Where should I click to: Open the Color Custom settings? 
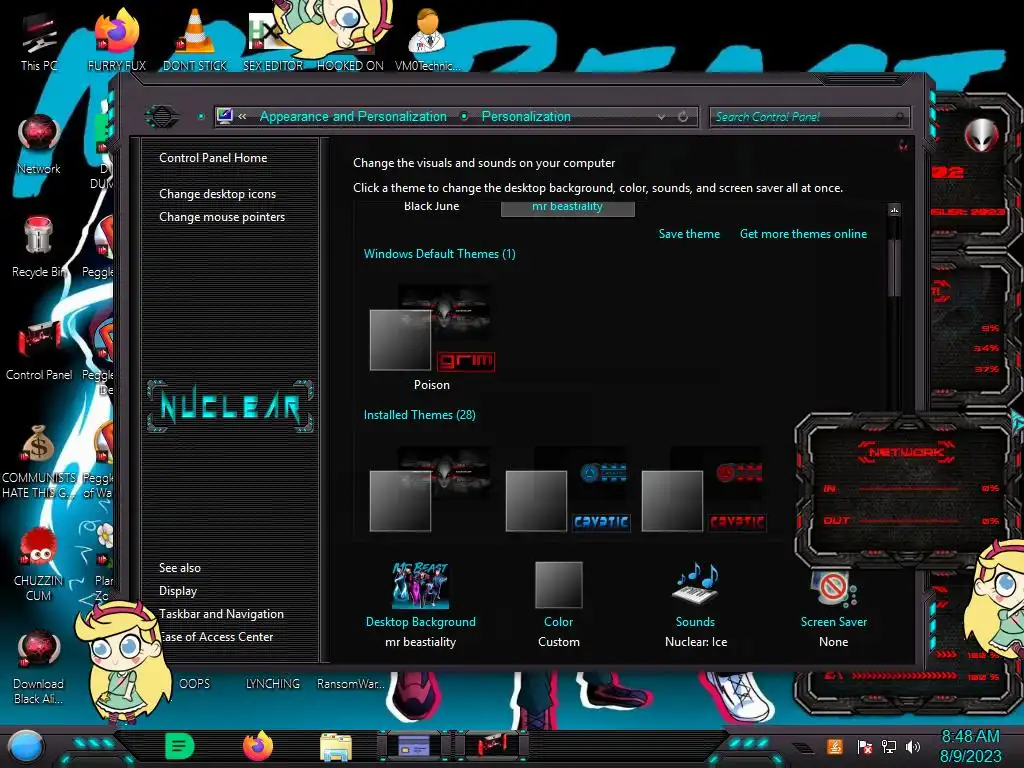(x=558, y=604)
